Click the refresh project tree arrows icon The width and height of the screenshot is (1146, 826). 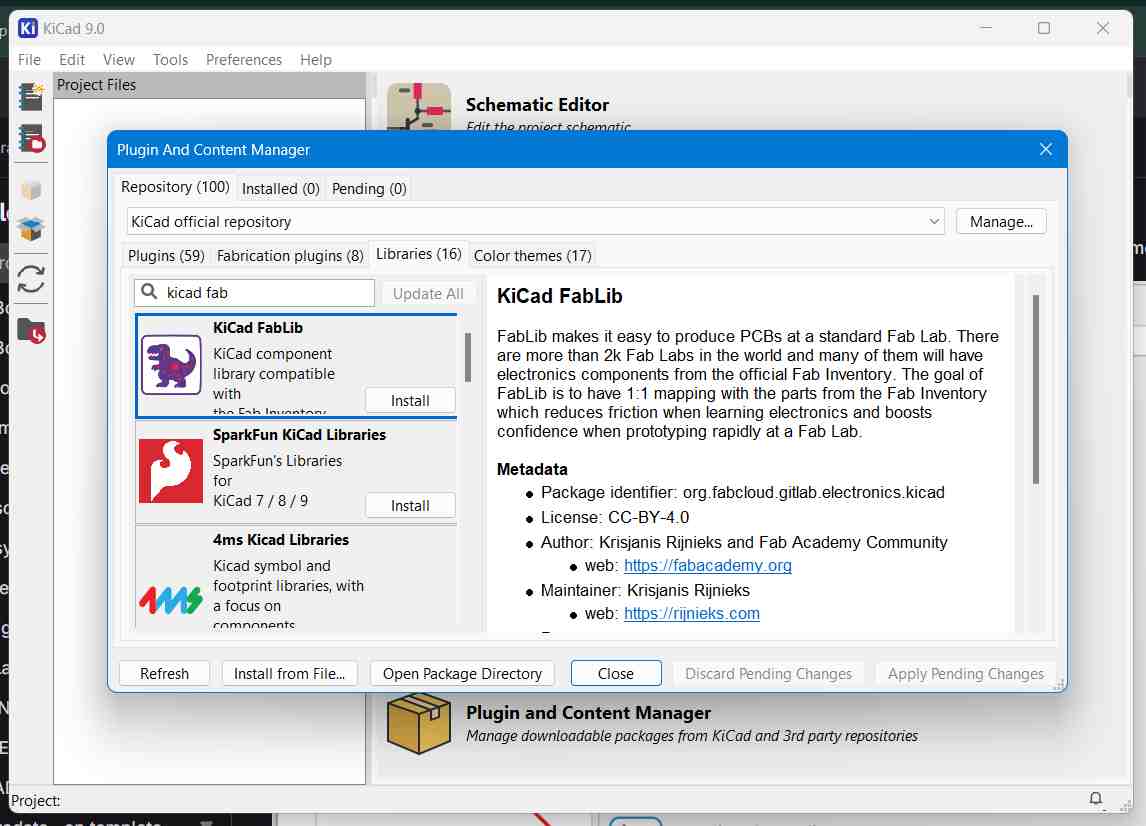(31, 279)
